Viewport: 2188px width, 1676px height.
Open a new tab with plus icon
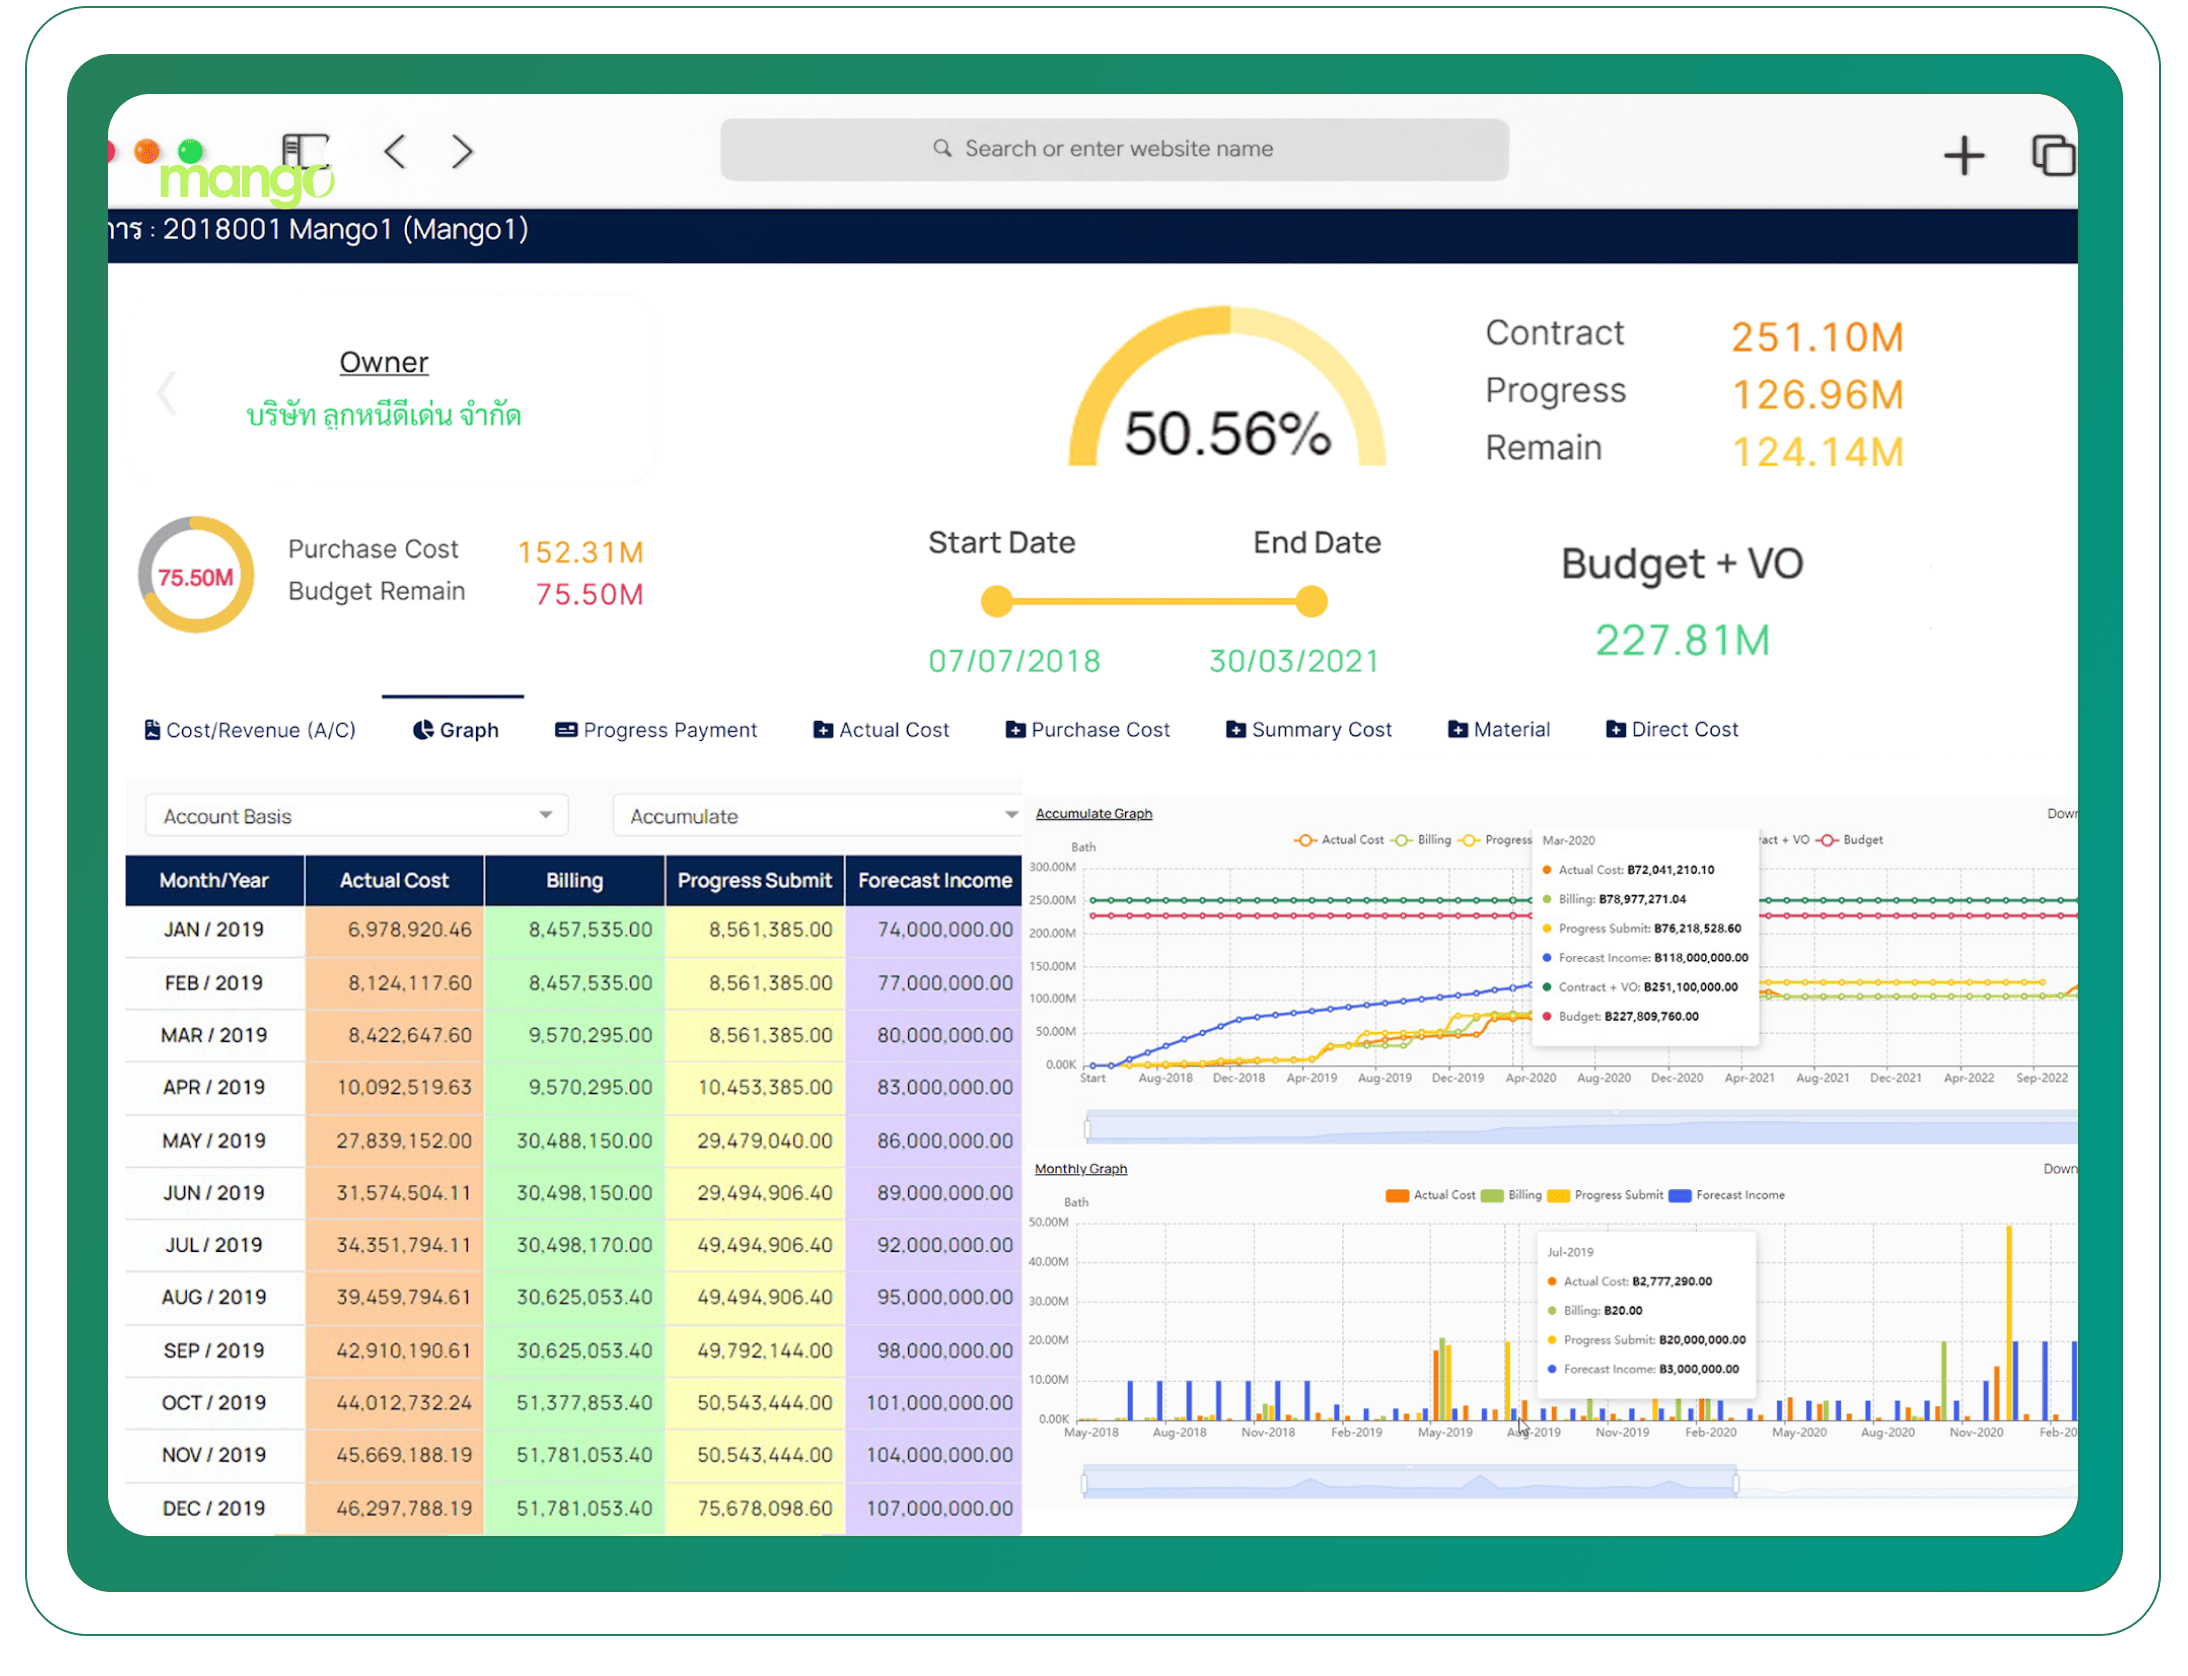pyautogui.click(x=1963, y=156)
